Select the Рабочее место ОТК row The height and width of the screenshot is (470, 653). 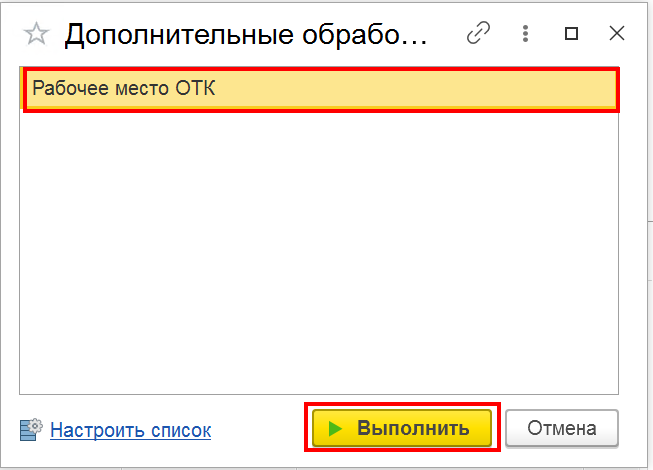[x=319, y=89]
